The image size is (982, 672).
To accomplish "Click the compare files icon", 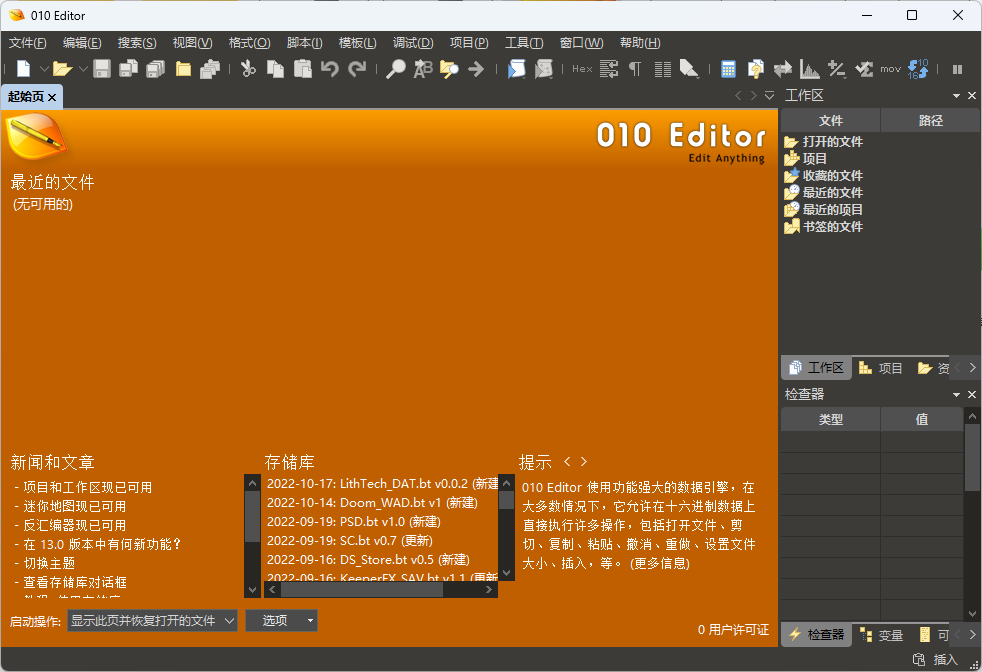I will click(x=756, y=69).
